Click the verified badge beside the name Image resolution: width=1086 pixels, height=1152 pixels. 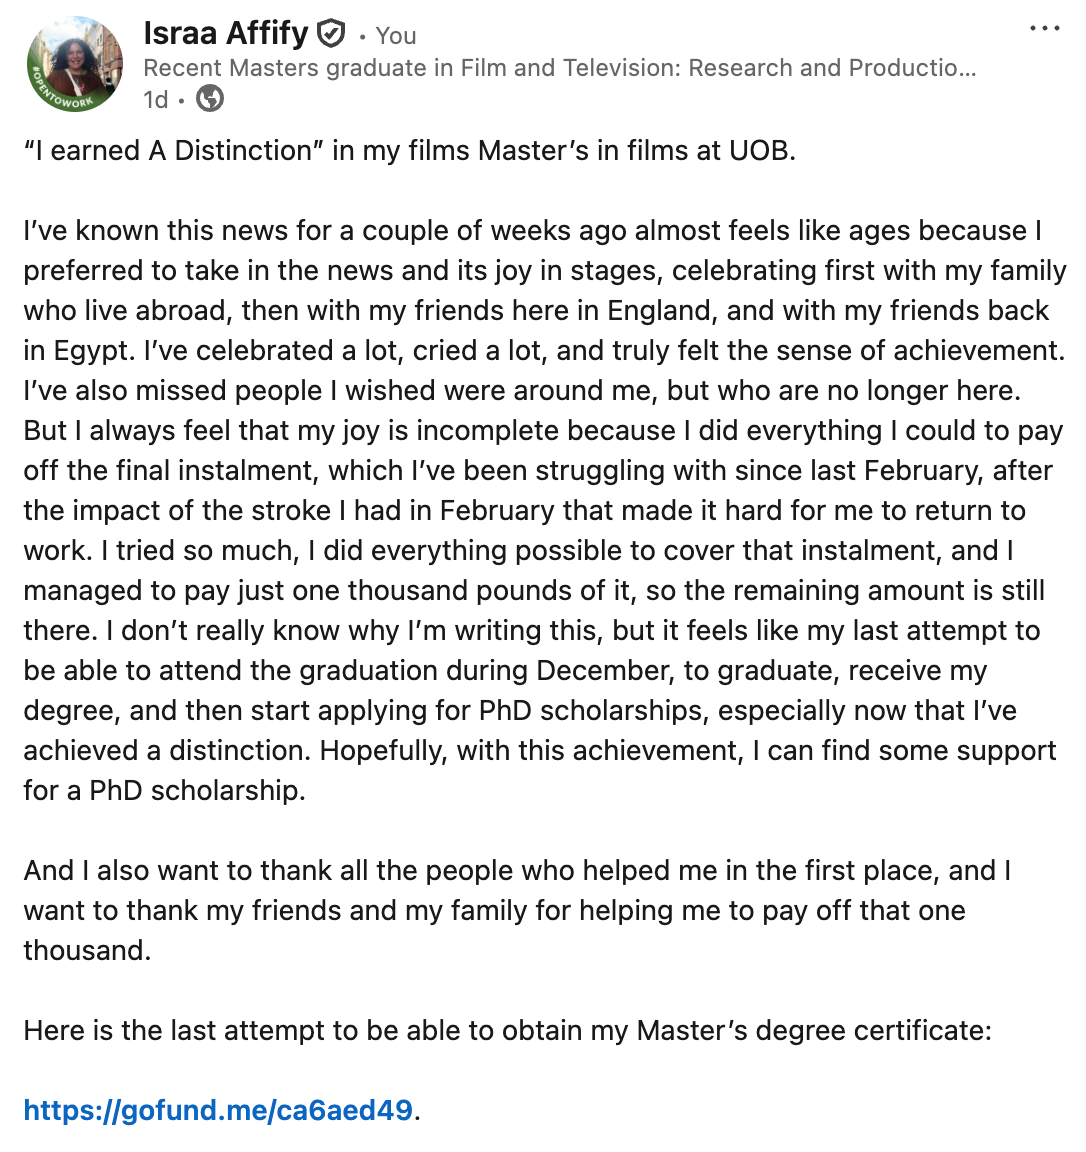331,35
